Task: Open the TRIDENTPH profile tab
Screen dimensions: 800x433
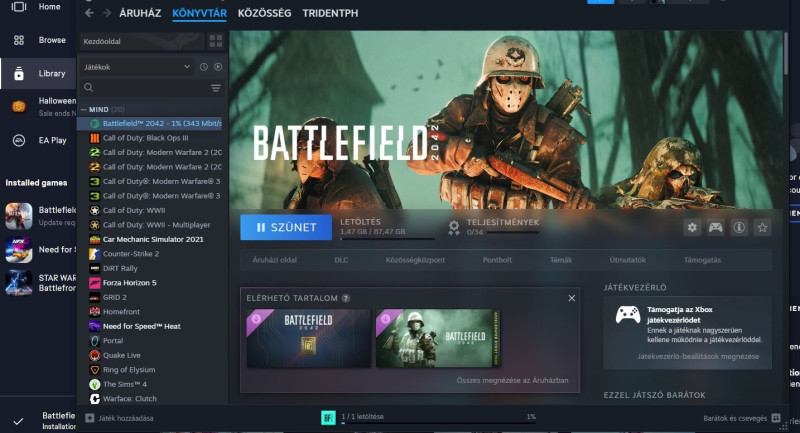Action: pos(330,13)
